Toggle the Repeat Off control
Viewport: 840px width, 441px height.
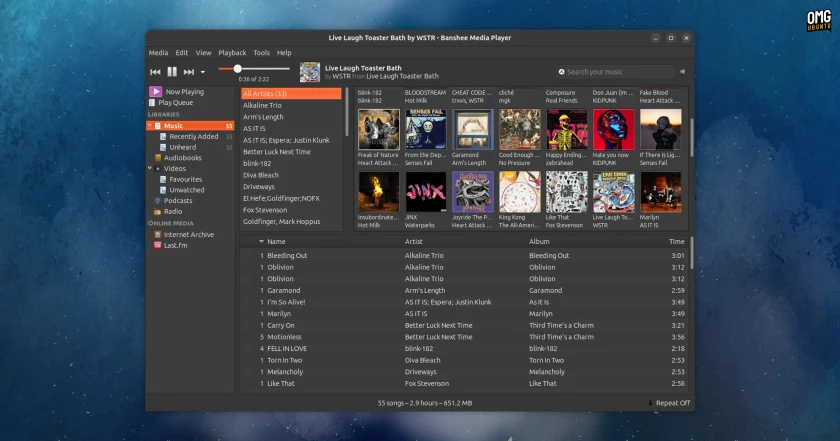[x=669, y=403]
